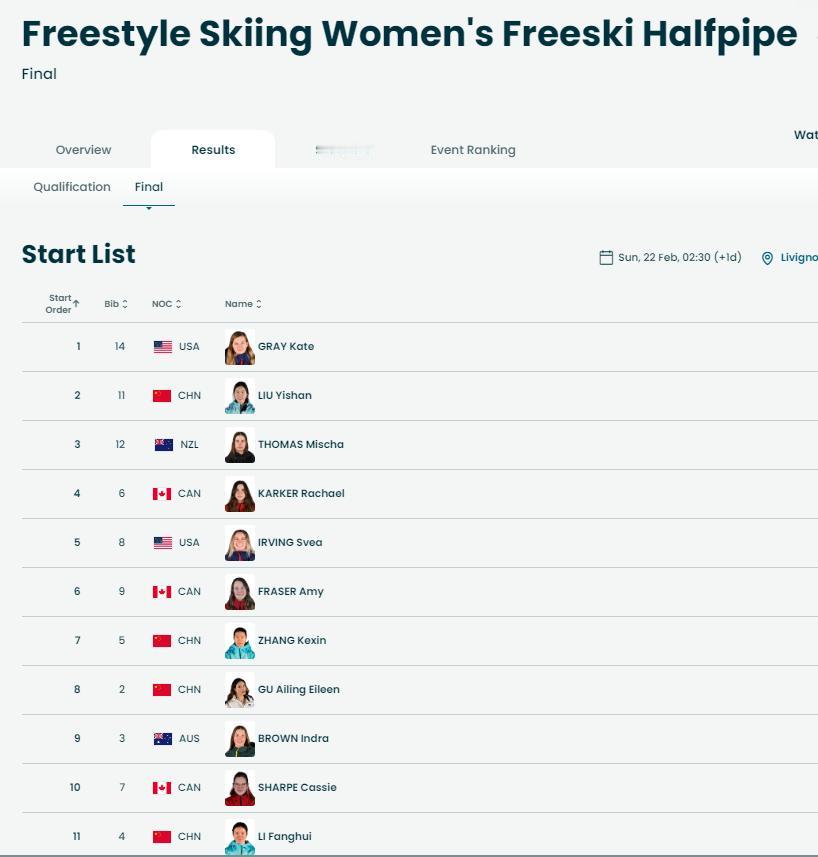Click the location pin icon near Livigno
This screenshot has height=857, width=818.
(x=767, y=258)
